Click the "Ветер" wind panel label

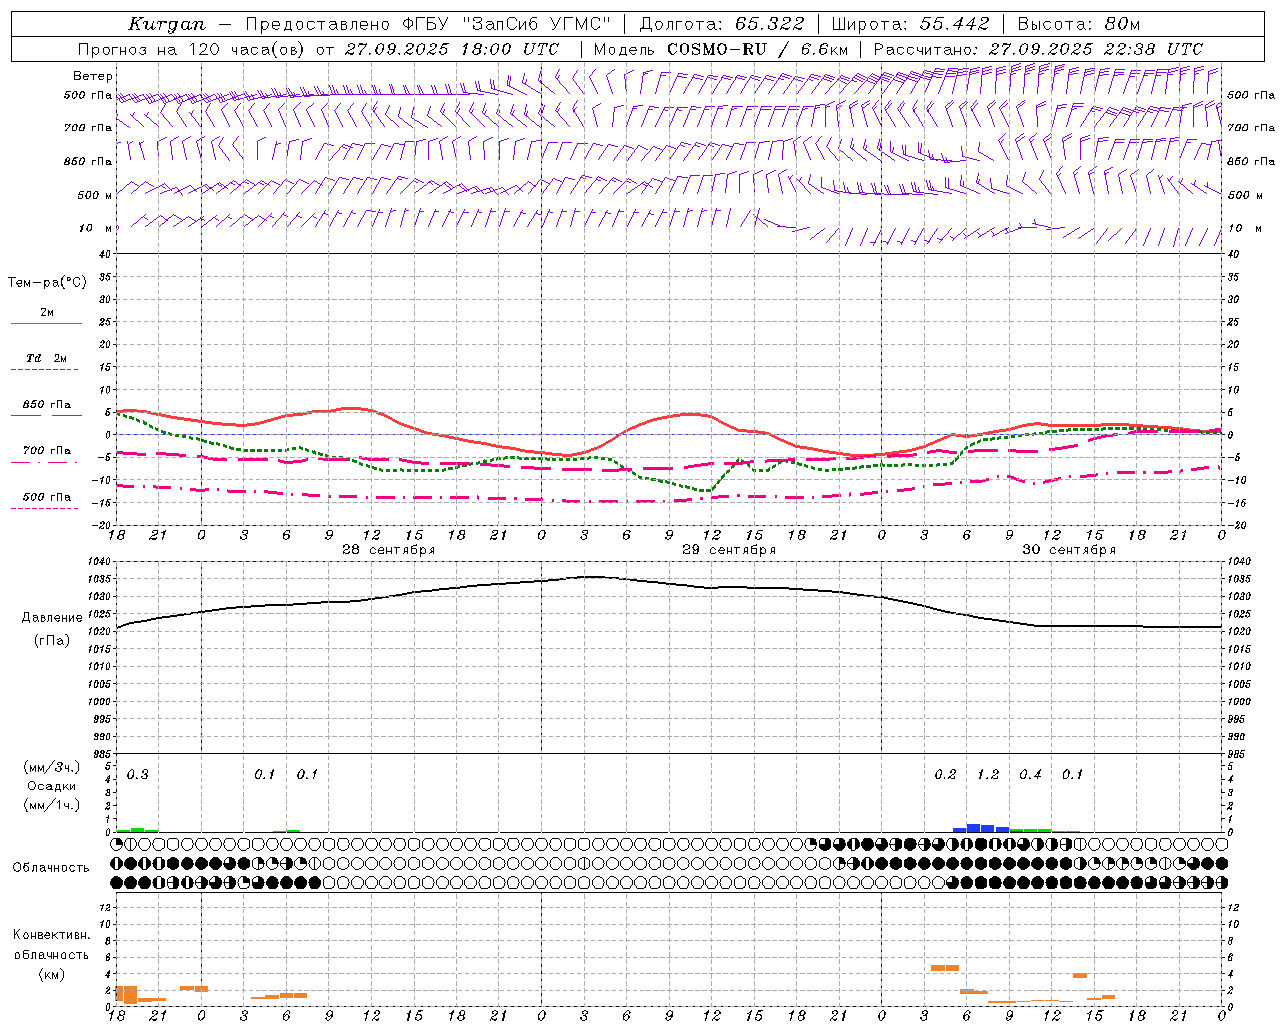pos(93,76)
